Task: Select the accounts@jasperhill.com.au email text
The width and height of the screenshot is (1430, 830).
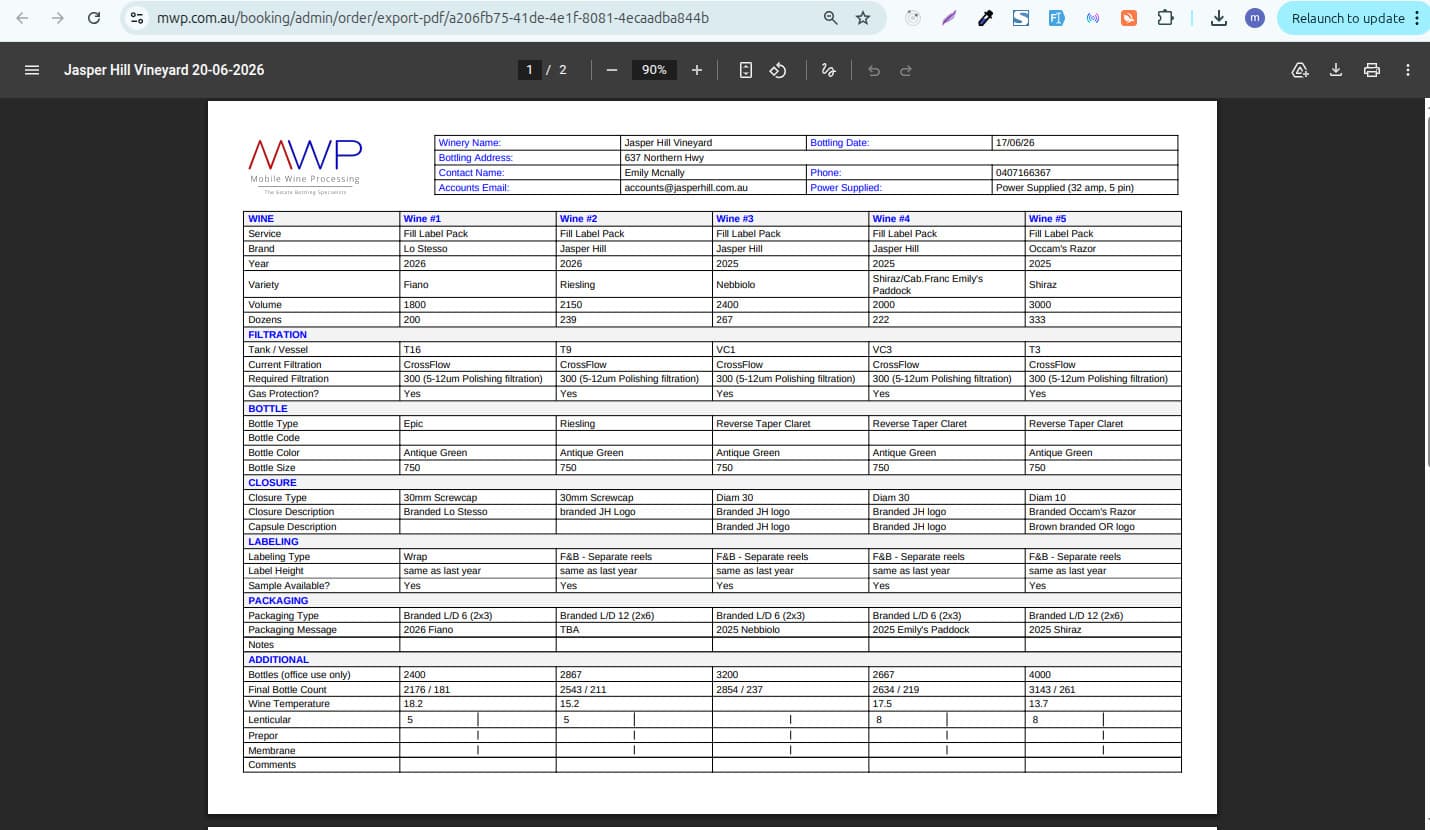Action: [x=686, y=188]
